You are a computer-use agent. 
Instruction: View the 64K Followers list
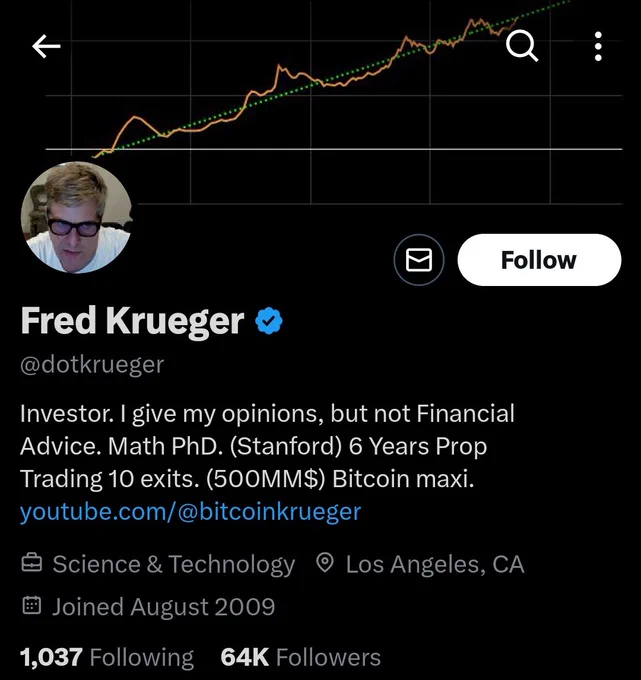point(301,657)
